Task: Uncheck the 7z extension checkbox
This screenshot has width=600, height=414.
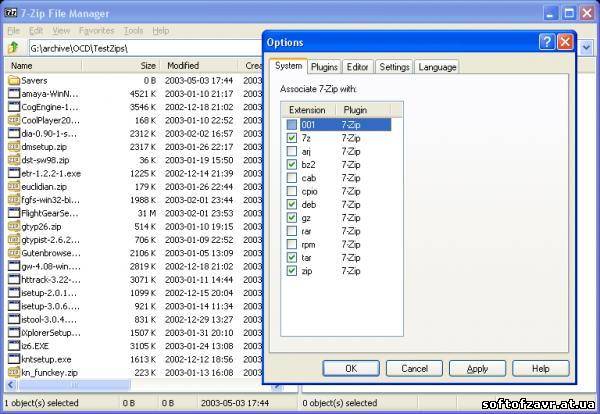Action: tap(292, 138)
